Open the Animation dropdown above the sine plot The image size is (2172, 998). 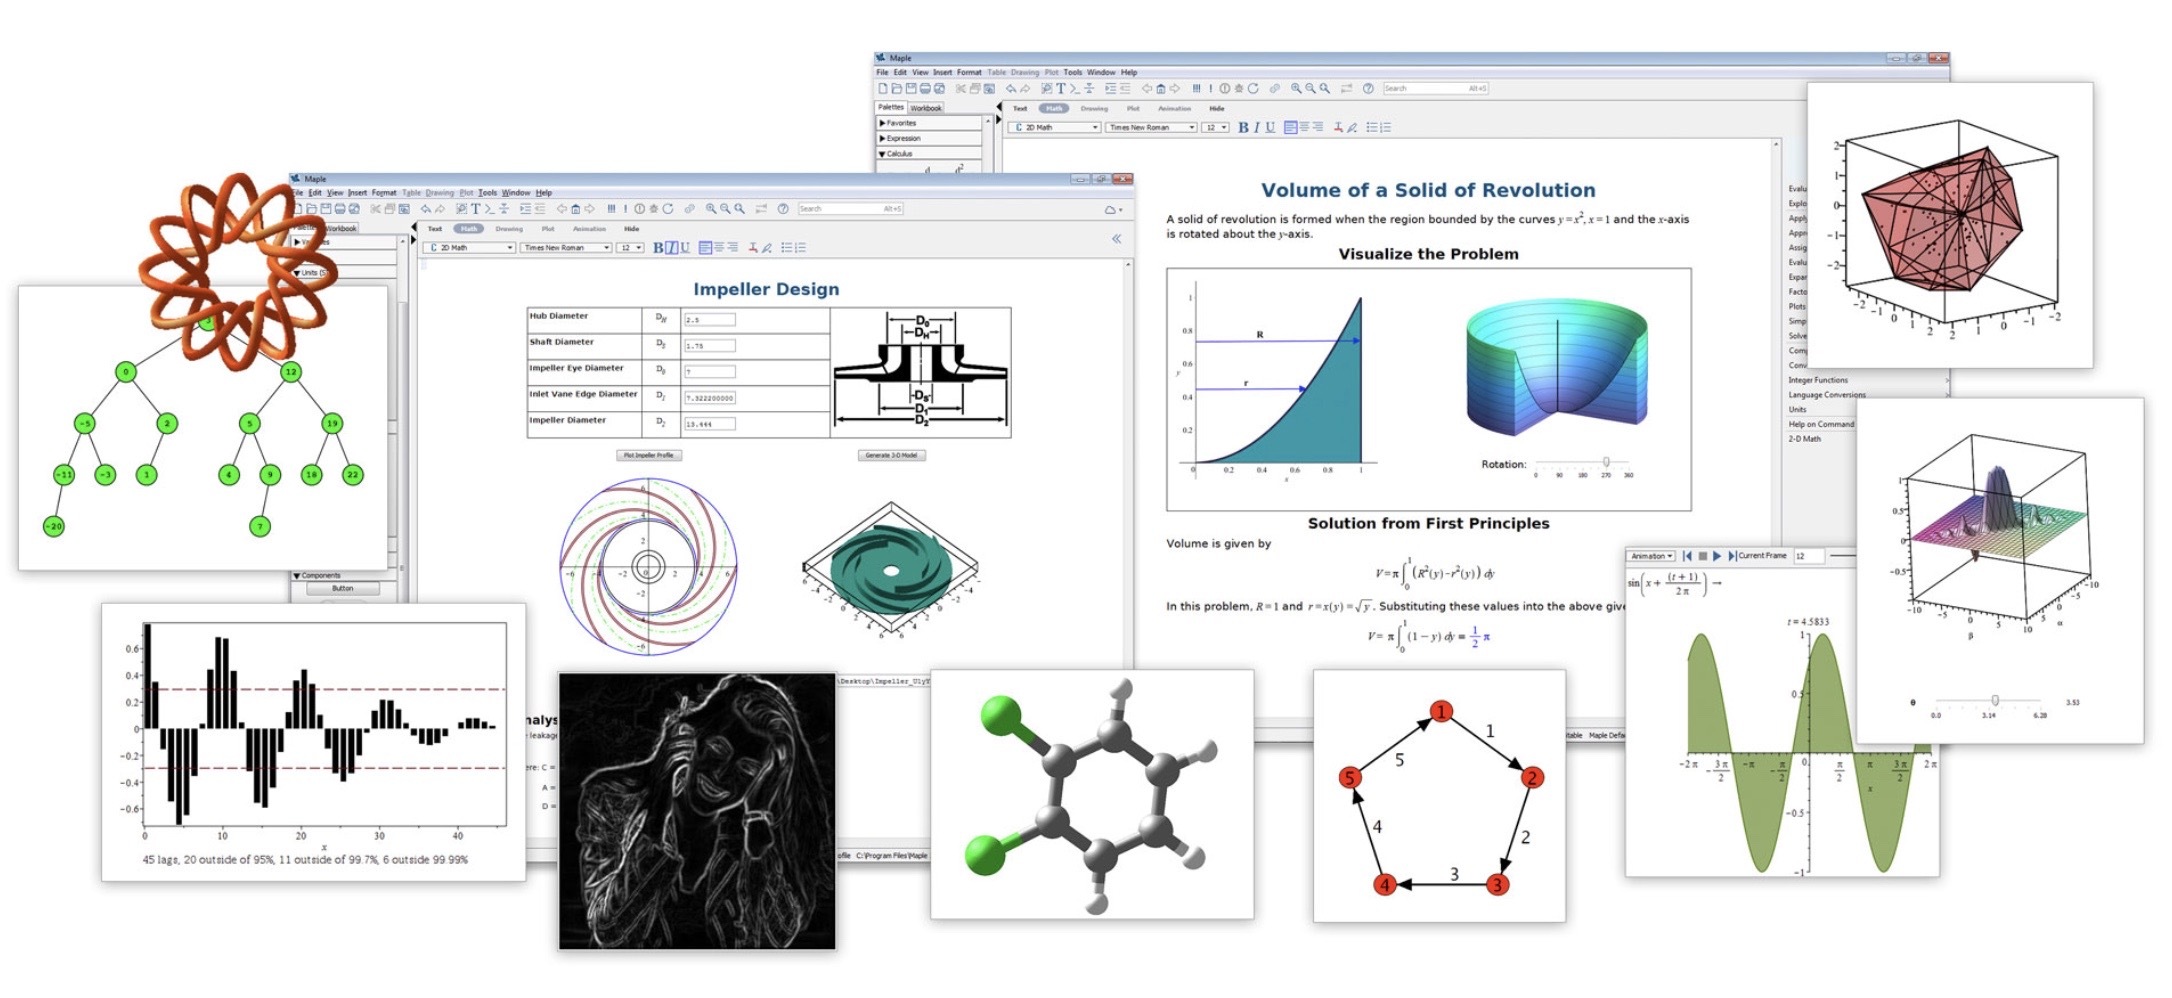pos(1651,556)
